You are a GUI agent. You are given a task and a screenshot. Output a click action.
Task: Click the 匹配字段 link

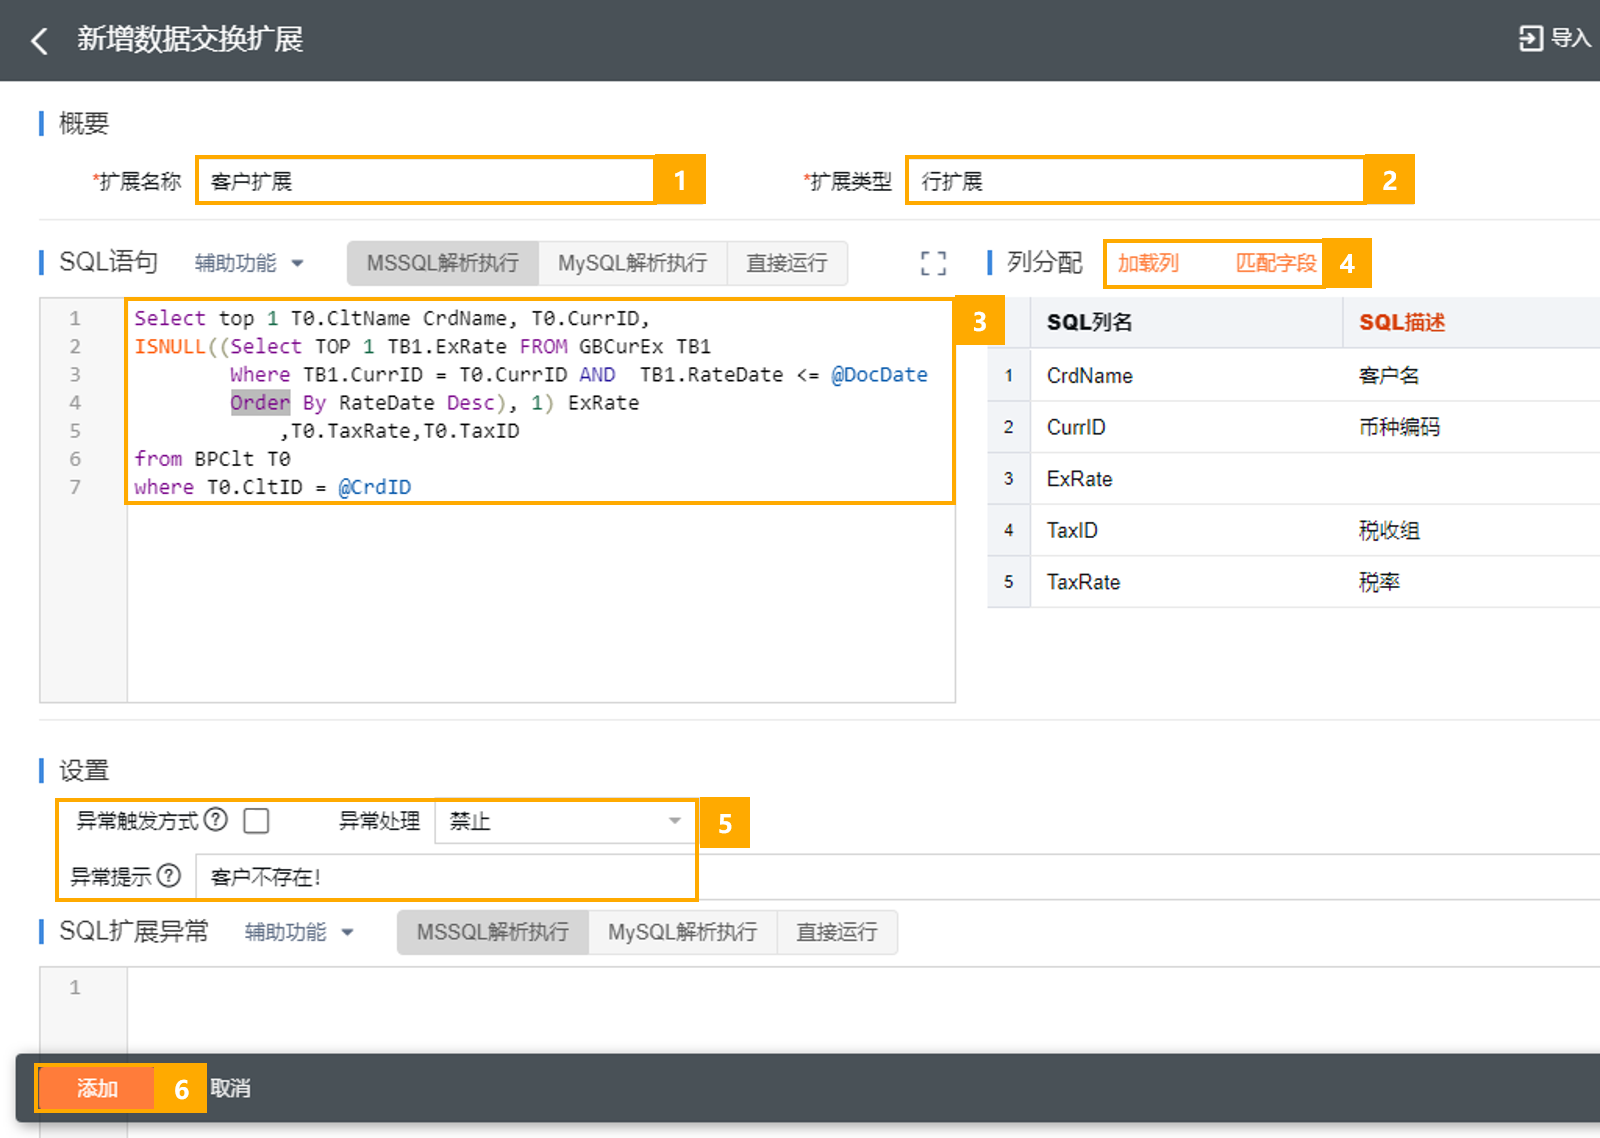[1276, 263]
